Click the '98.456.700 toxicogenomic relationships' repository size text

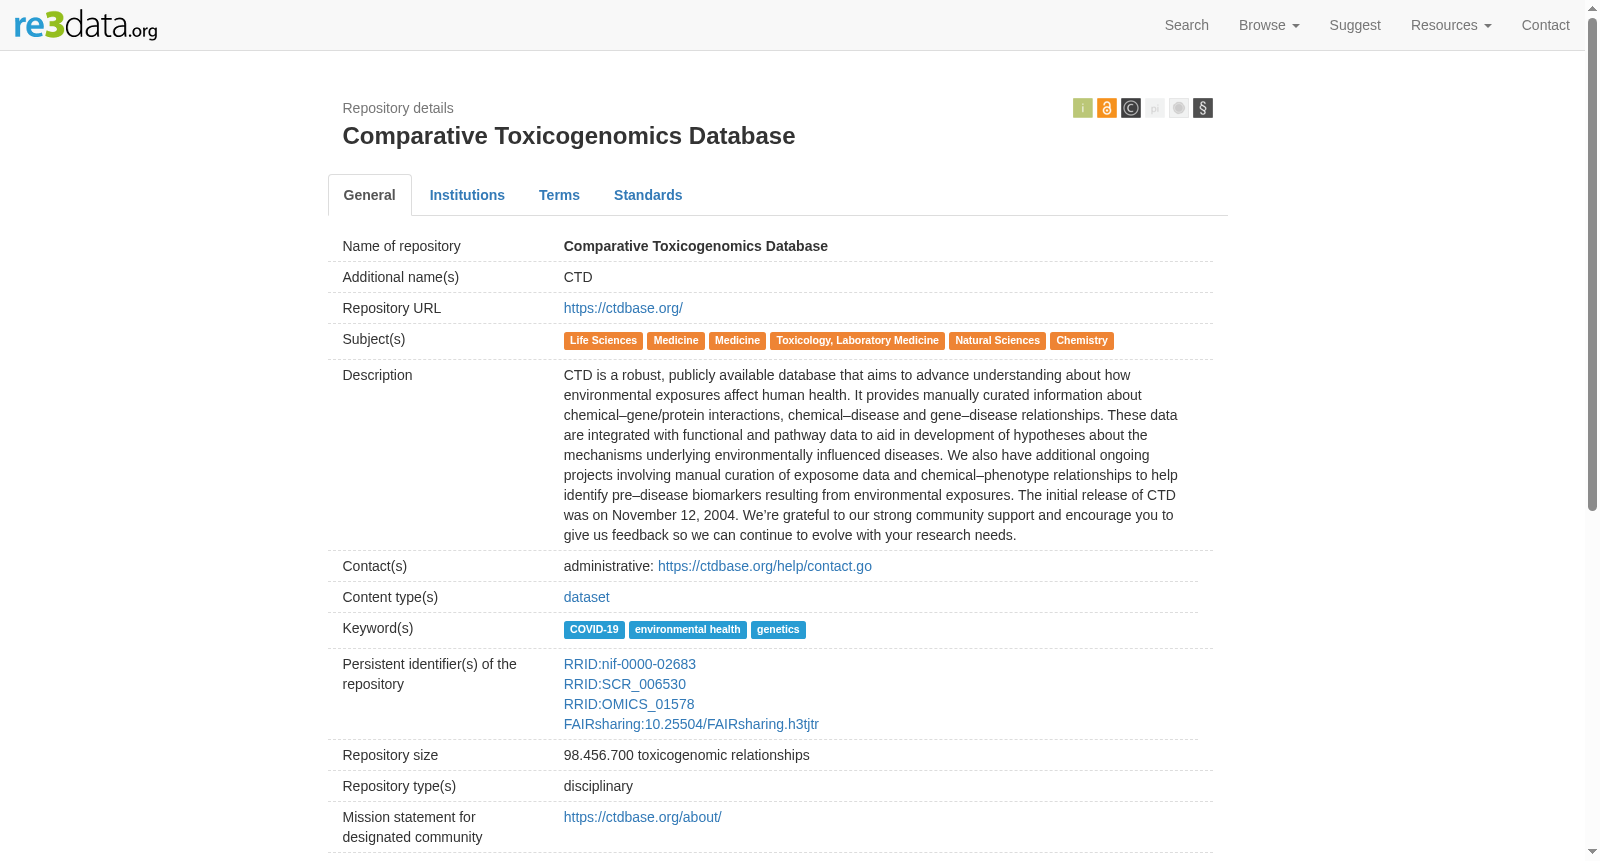(687, 755)
